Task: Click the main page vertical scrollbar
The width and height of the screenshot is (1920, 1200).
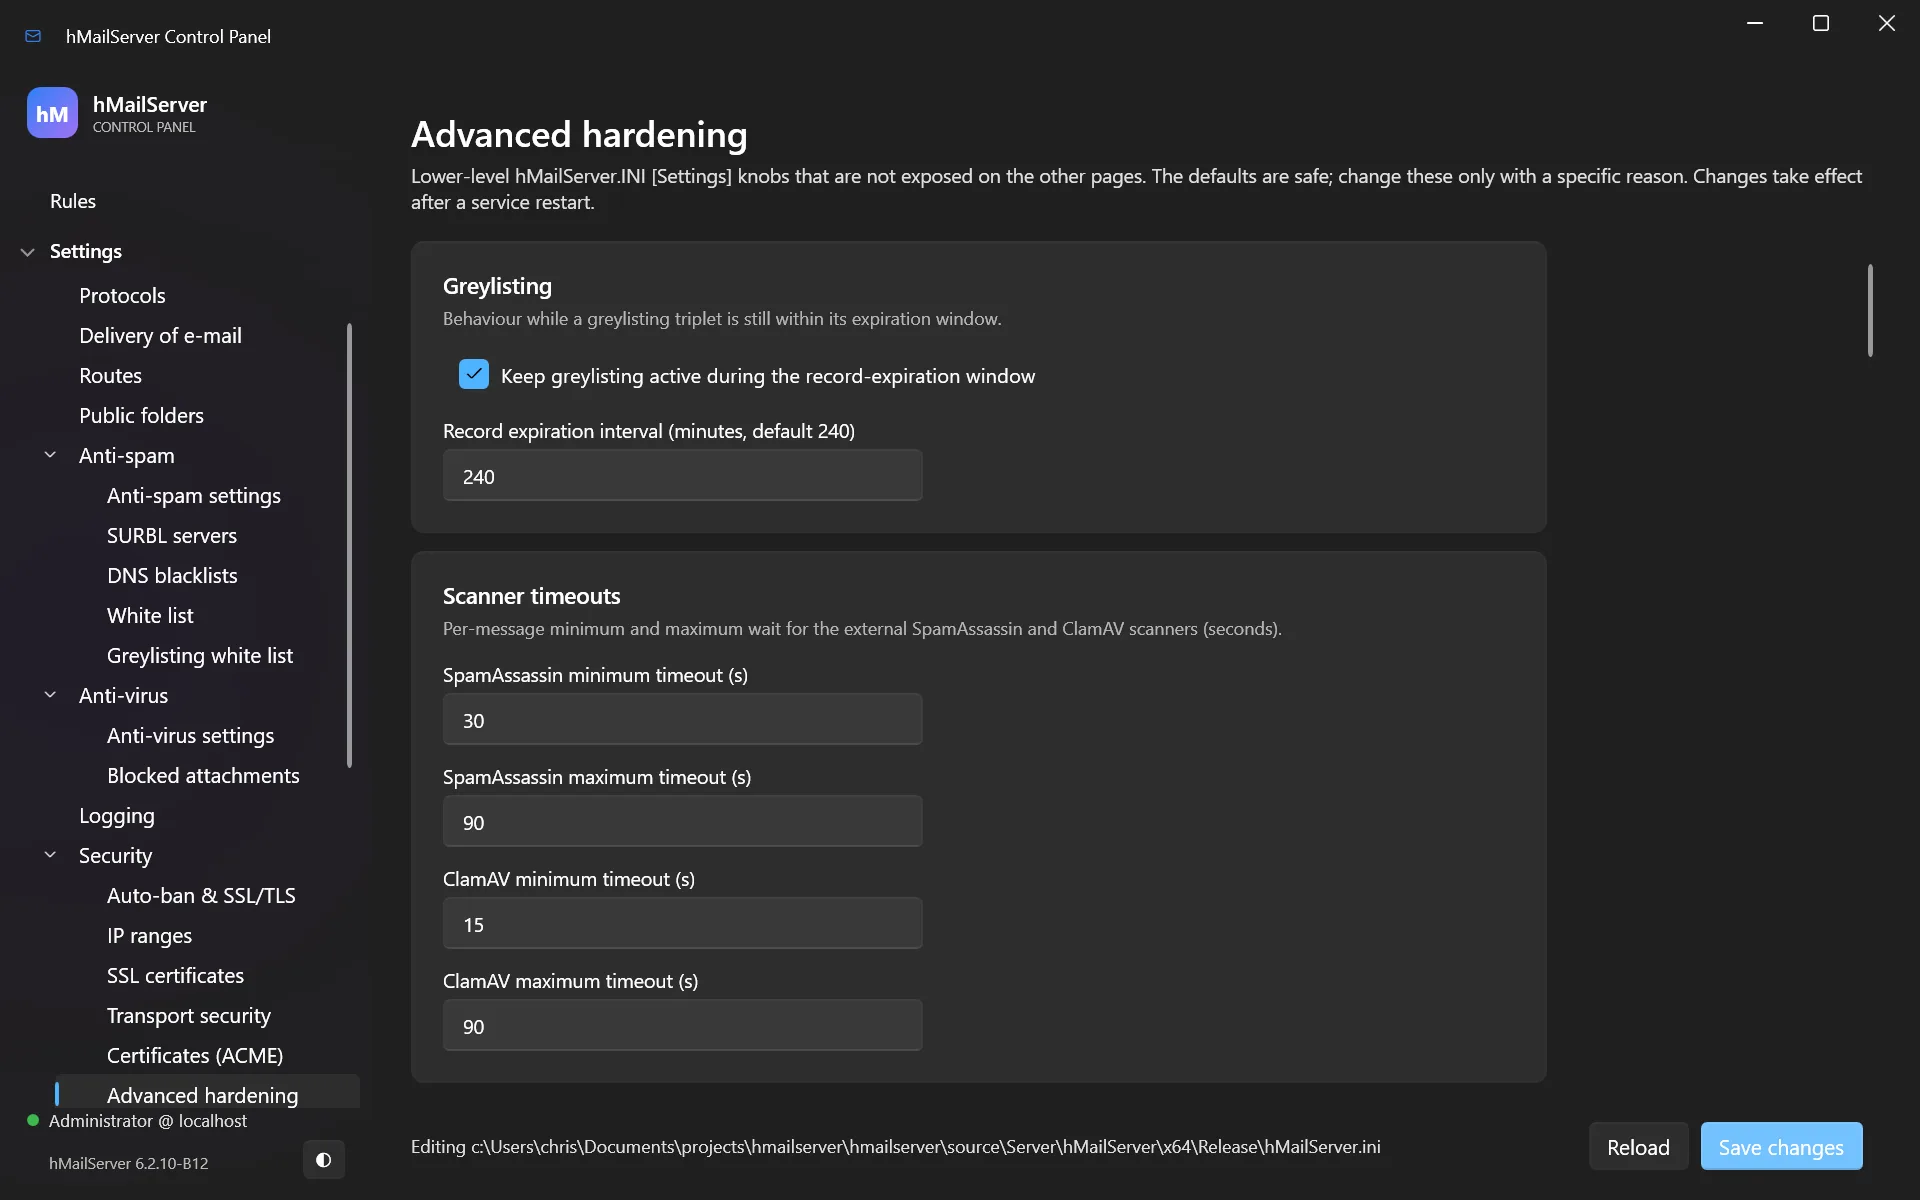Action: (x=1870, y=310)
